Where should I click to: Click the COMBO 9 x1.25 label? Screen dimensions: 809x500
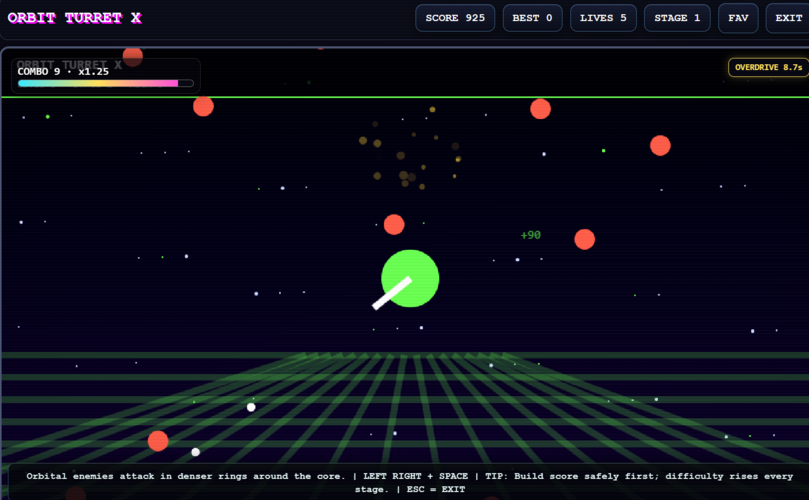pos(63,72)
